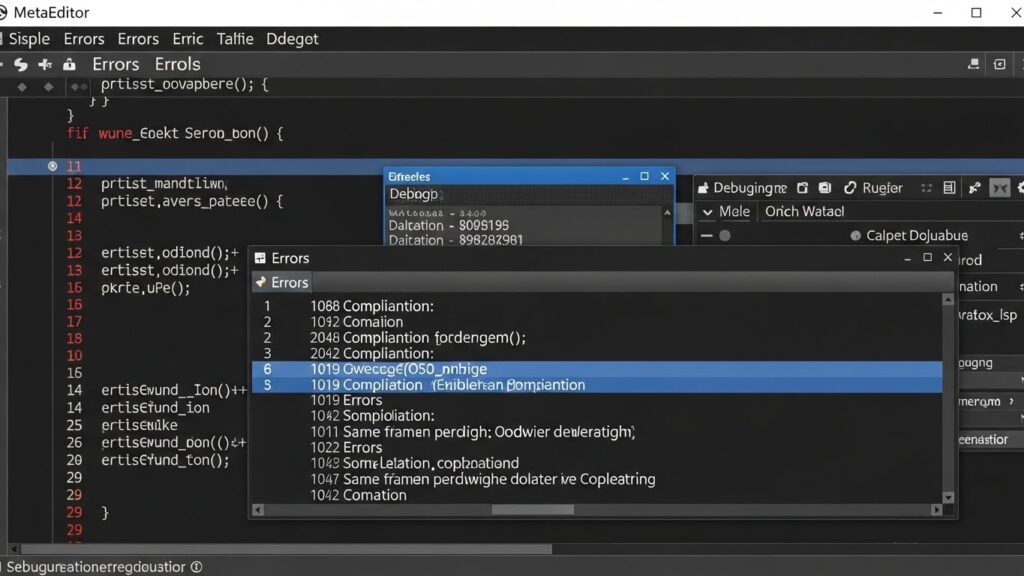The height and width of the screenshot is (576, 1024).
Task: Select the document list icon in Debug toolbar
Action: click(x=949, y=188)
